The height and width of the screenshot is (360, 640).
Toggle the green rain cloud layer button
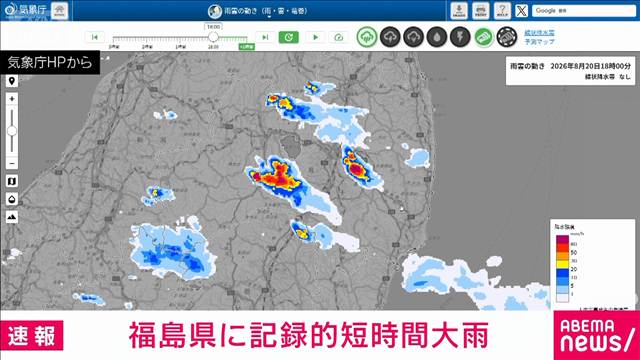(x=367, y=37)
